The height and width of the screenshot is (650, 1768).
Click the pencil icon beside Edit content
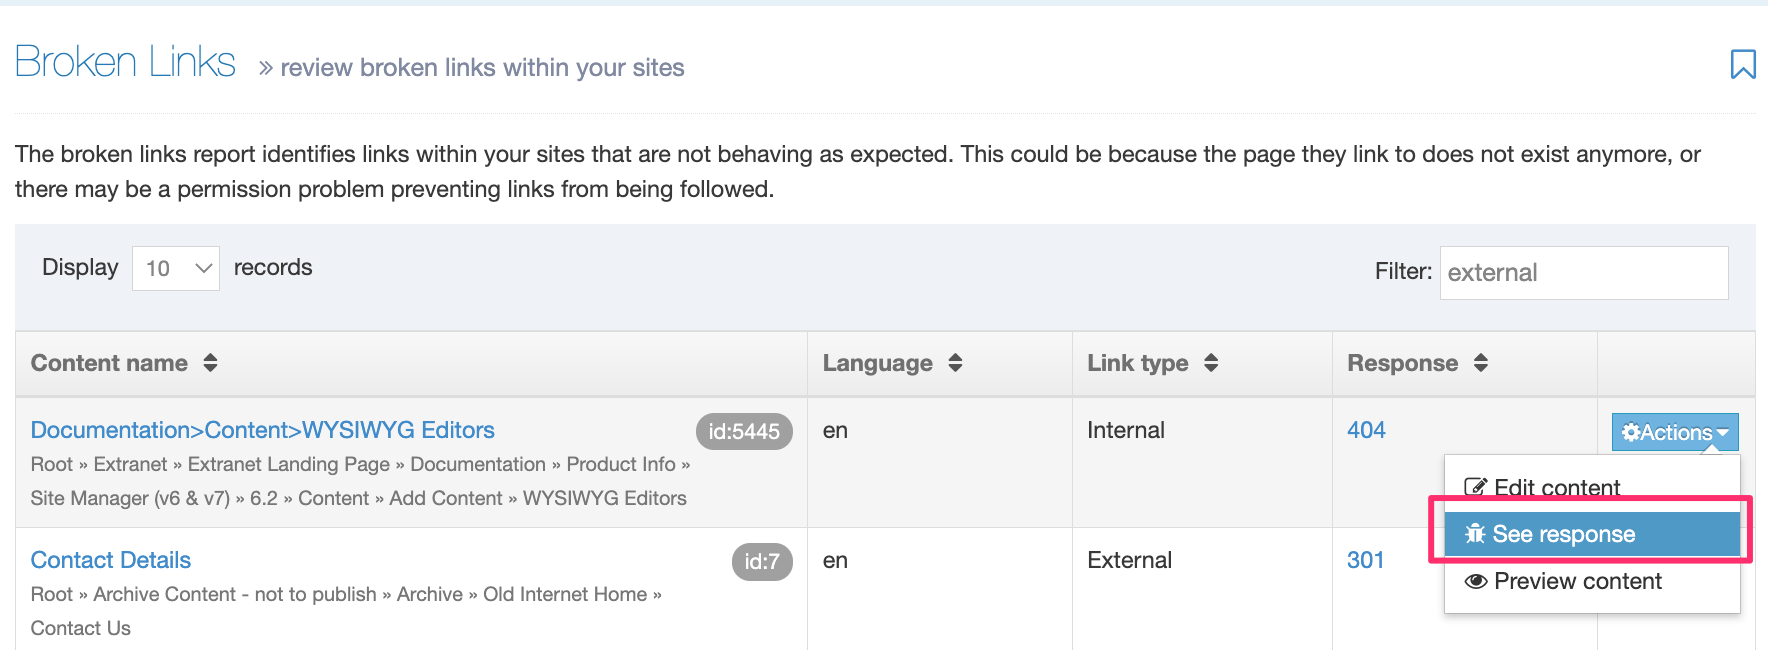(1475, 488)
